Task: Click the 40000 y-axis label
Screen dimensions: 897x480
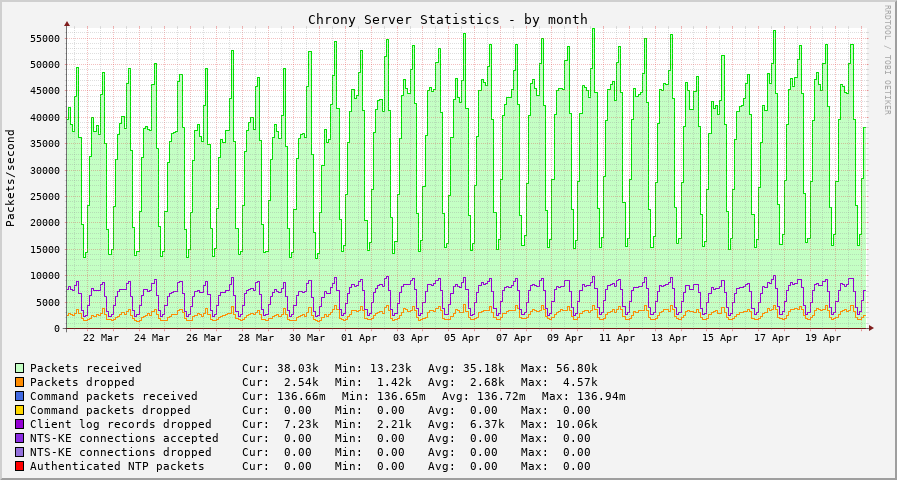Action: point(45,117)
